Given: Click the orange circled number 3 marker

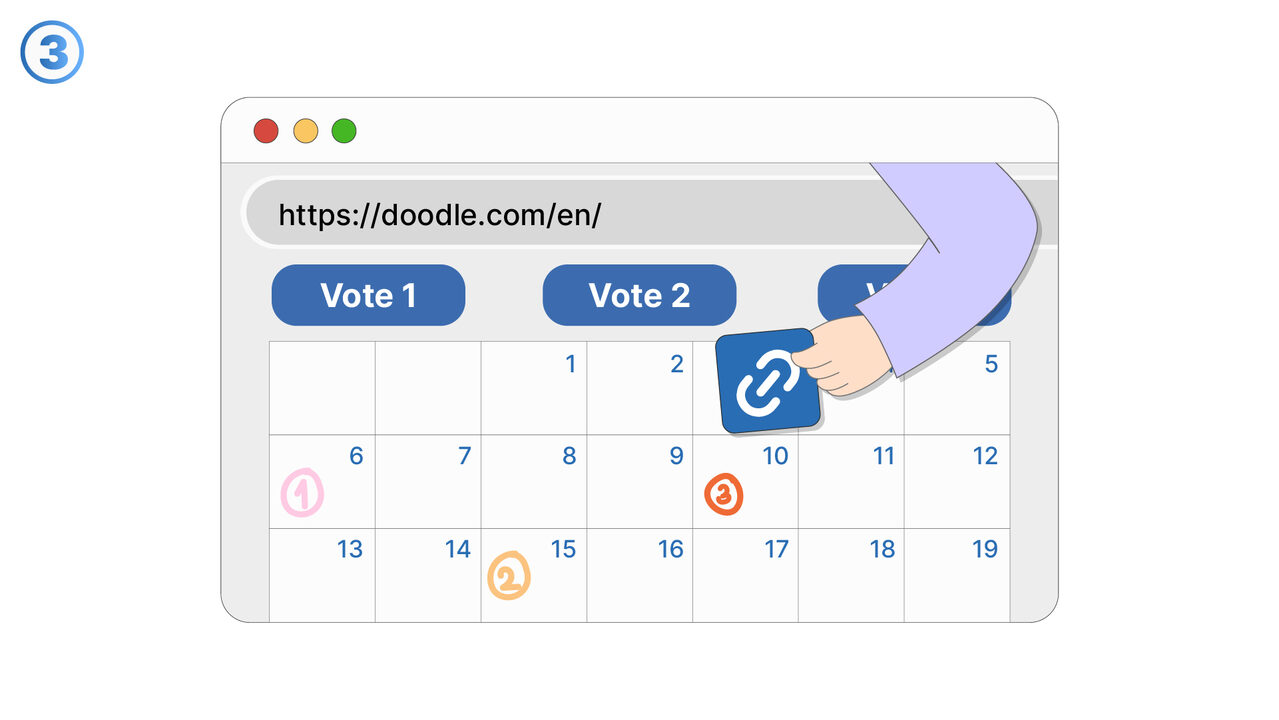Looking at the screenshot, I should pos(723,494).
